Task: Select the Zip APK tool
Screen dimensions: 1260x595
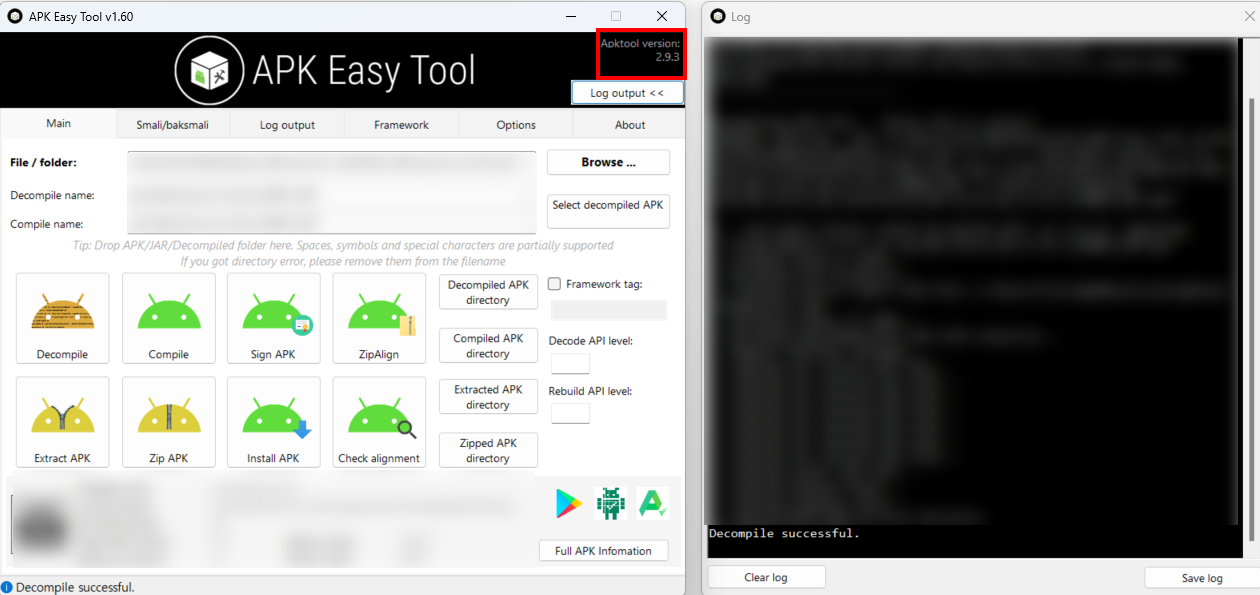Action: coord(168,422)
